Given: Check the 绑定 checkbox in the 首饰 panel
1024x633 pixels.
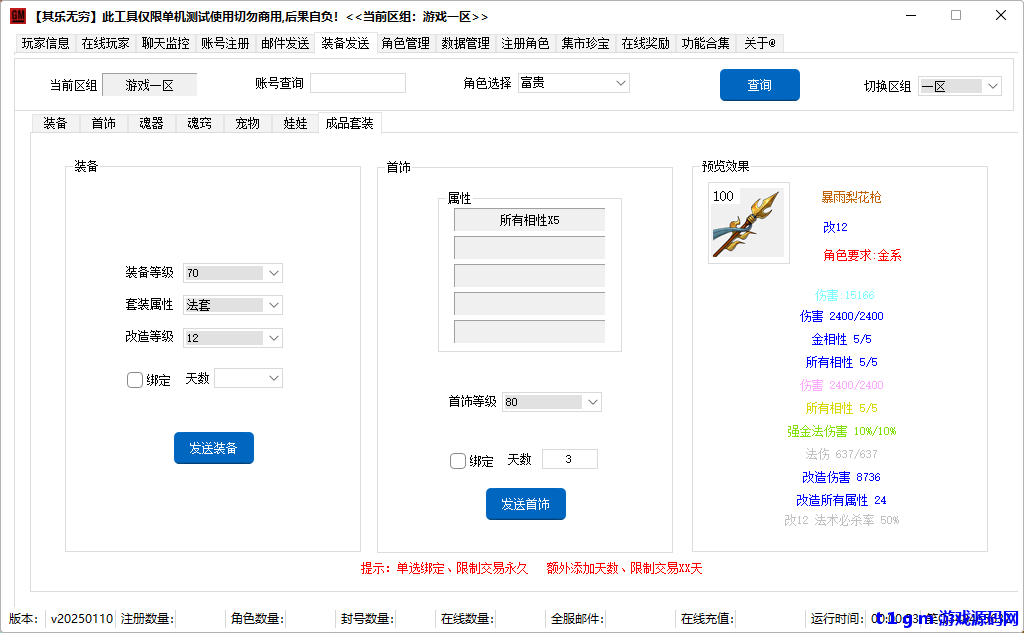Looking at the screenshot, I should [x=457, y=459].
